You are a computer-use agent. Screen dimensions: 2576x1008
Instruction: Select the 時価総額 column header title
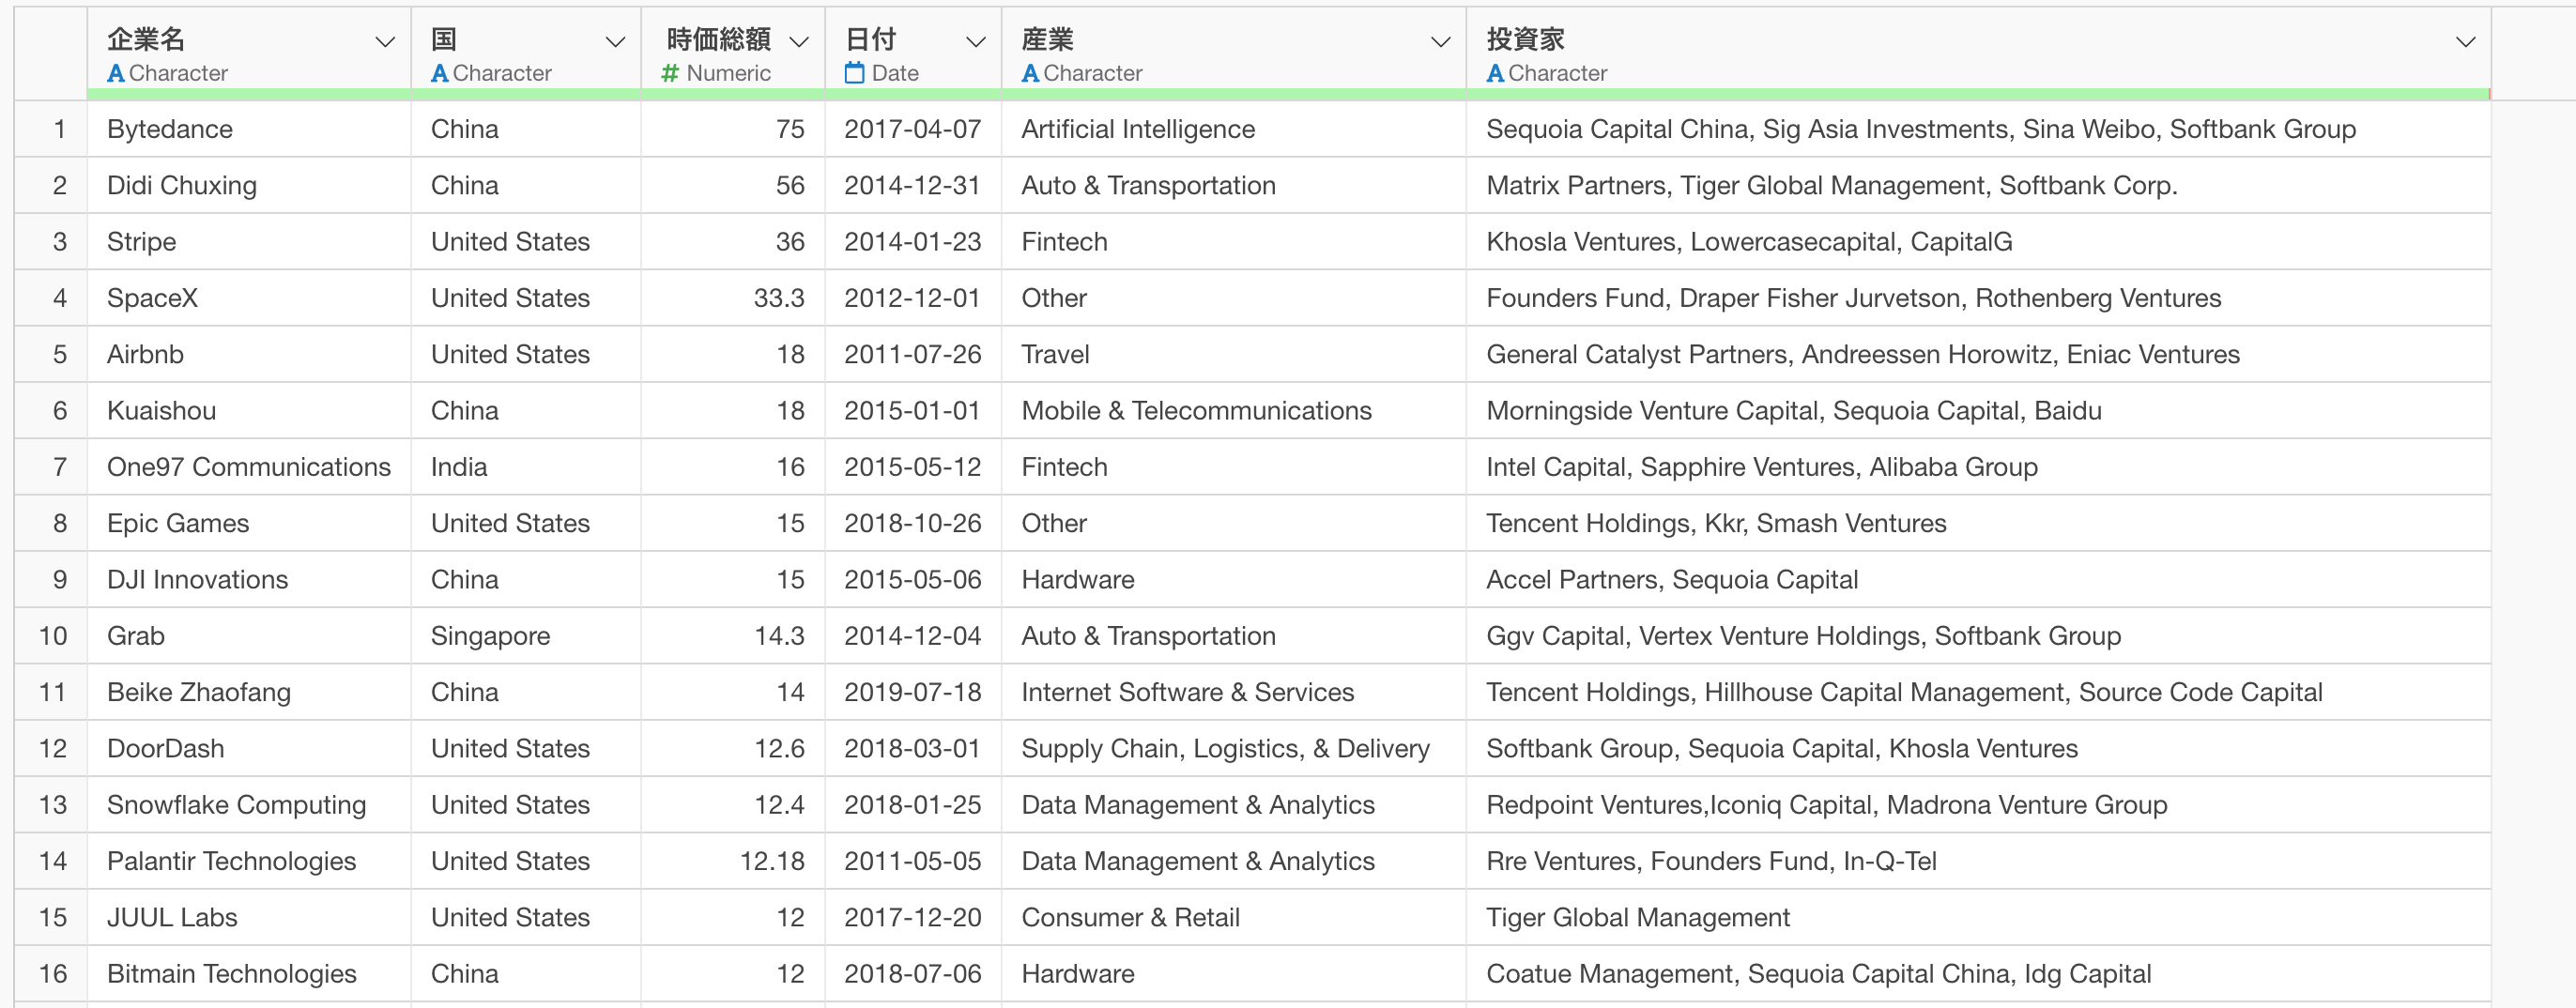[x=718, y=39]
